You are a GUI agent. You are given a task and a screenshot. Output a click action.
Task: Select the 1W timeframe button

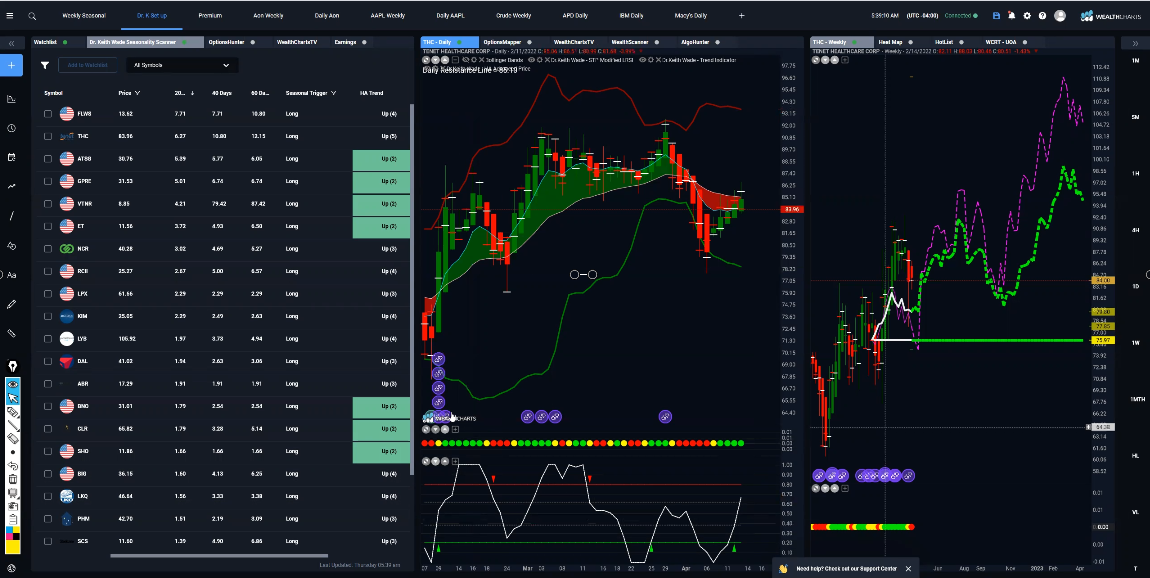click(x=1135, y=343)
